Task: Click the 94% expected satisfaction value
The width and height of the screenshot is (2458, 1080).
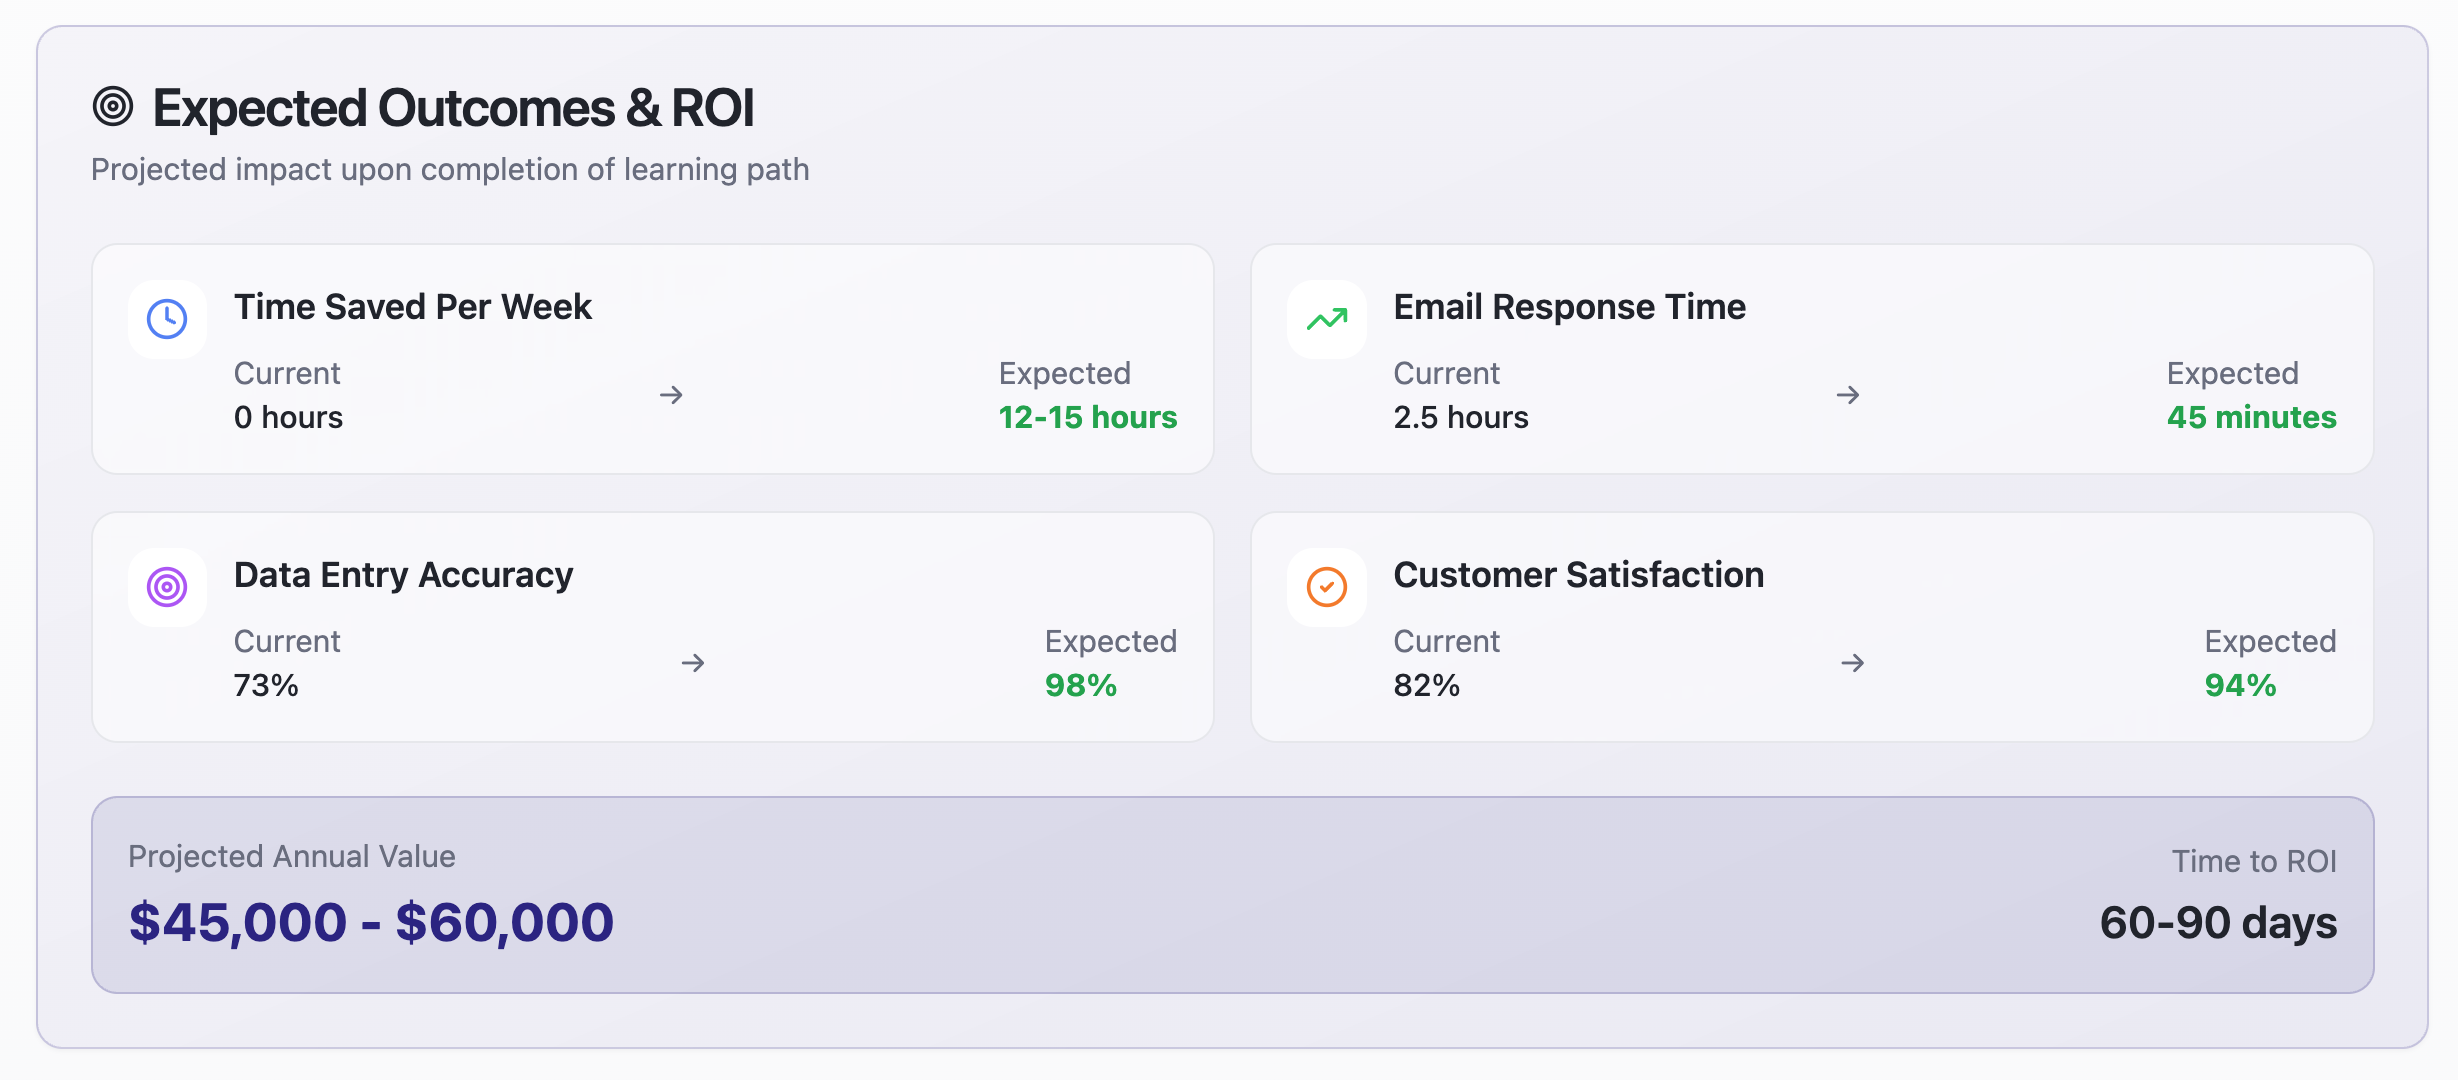Action: coord(2240,685)
